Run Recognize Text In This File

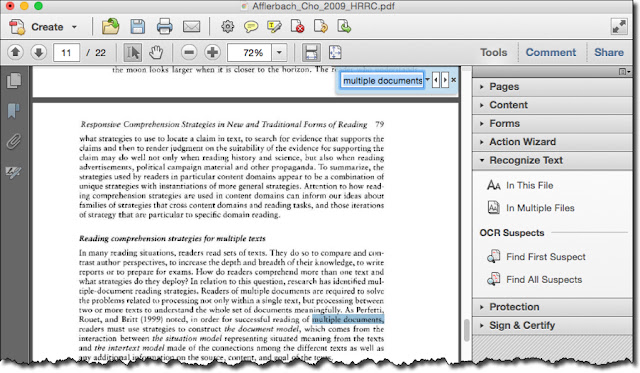520,185
